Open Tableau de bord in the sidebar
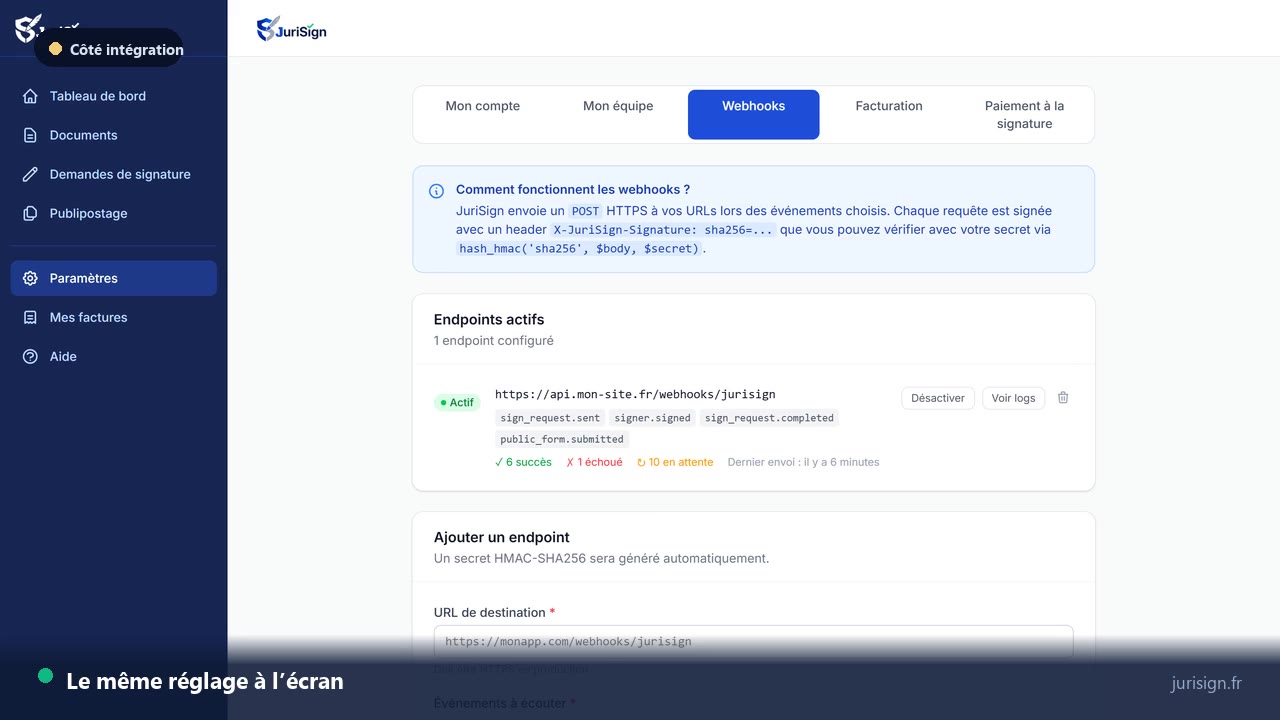Viewport: 1280px width, 720px height. click(x=114, y=96)
